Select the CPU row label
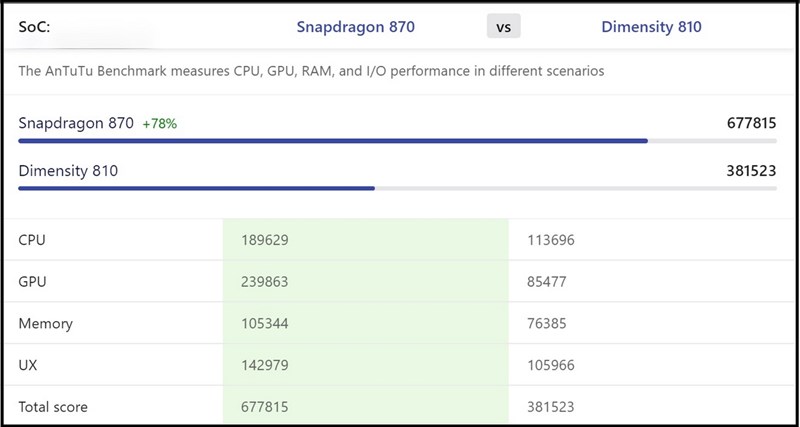The width and height of the screenshot is (800, 427). coord(32,240)
